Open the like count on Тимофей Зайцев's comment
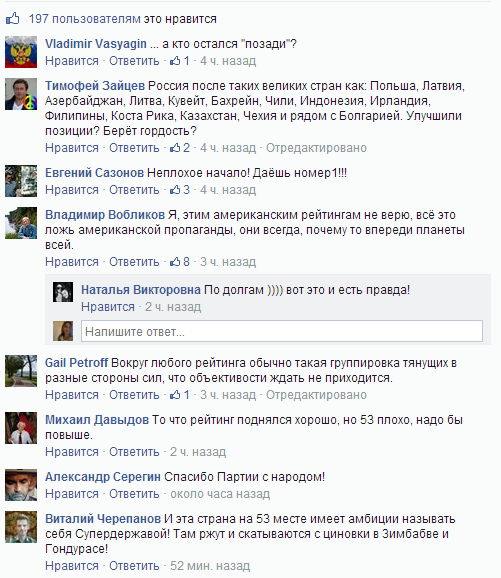Viewport: 501px width, 578px height. point(180,148)
